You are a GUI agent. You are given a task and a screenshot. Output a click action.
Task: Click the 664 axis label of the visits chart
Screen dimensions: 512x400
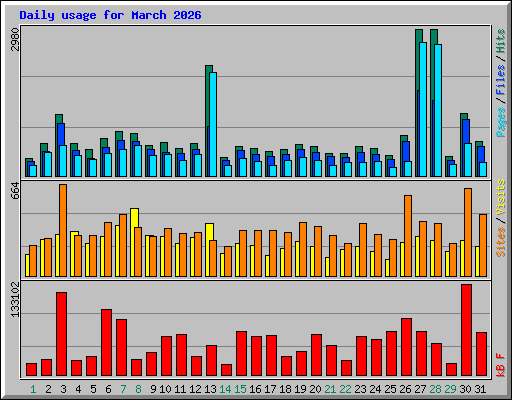(x=16, y=191)
